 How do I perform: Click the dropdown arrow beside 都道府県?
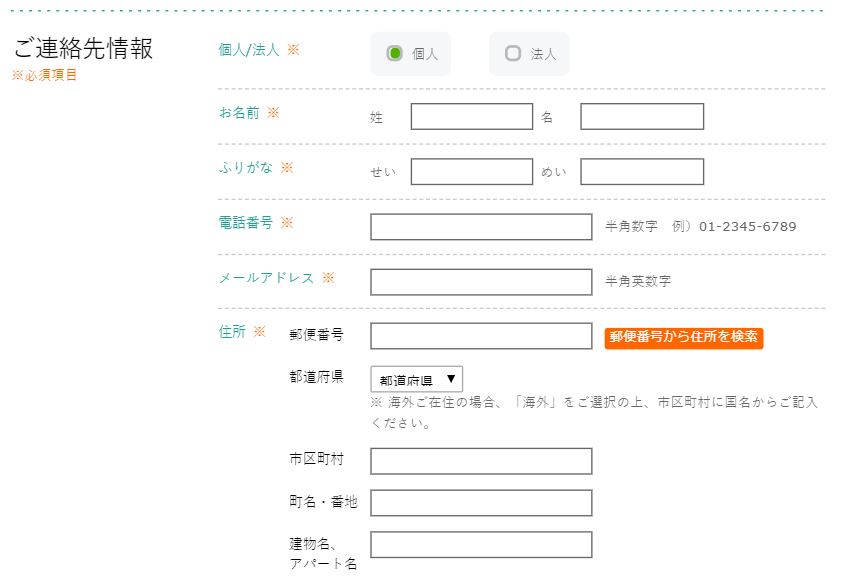(451, 379)
